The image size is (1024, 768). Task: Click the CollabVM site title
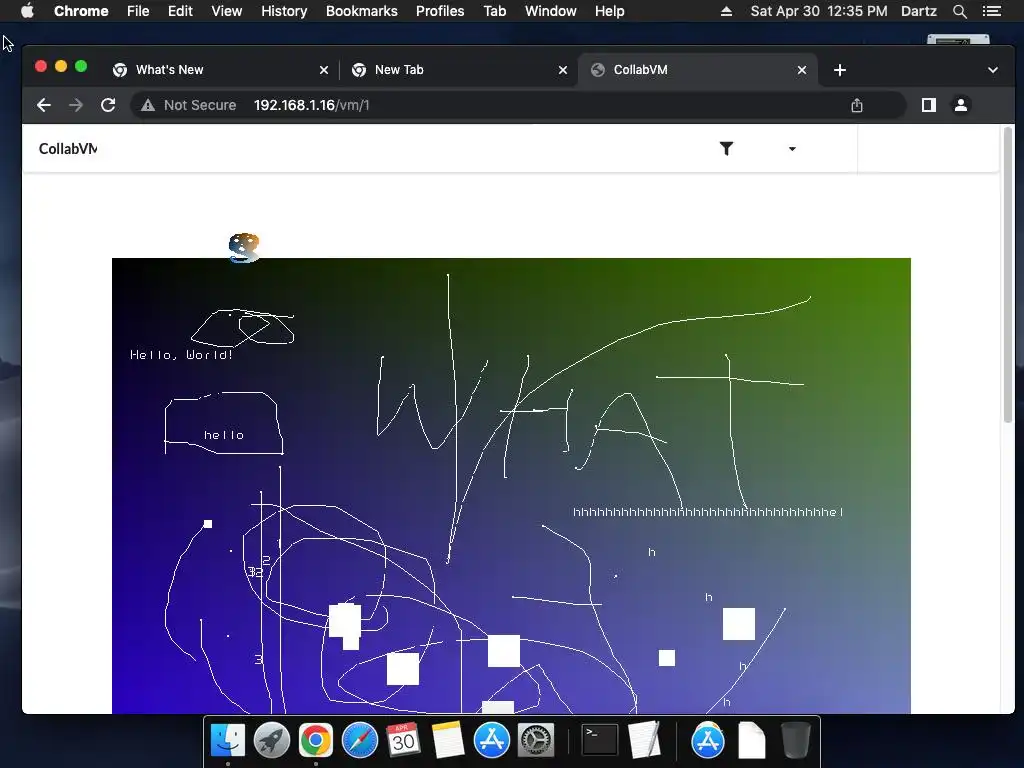point(68,149)
